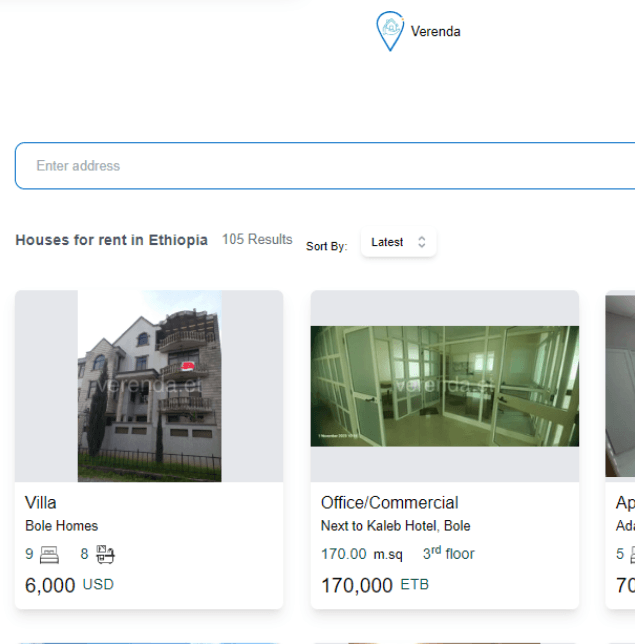
Task: Open the Villa house photo thumbnail
Action: point(150,386)
